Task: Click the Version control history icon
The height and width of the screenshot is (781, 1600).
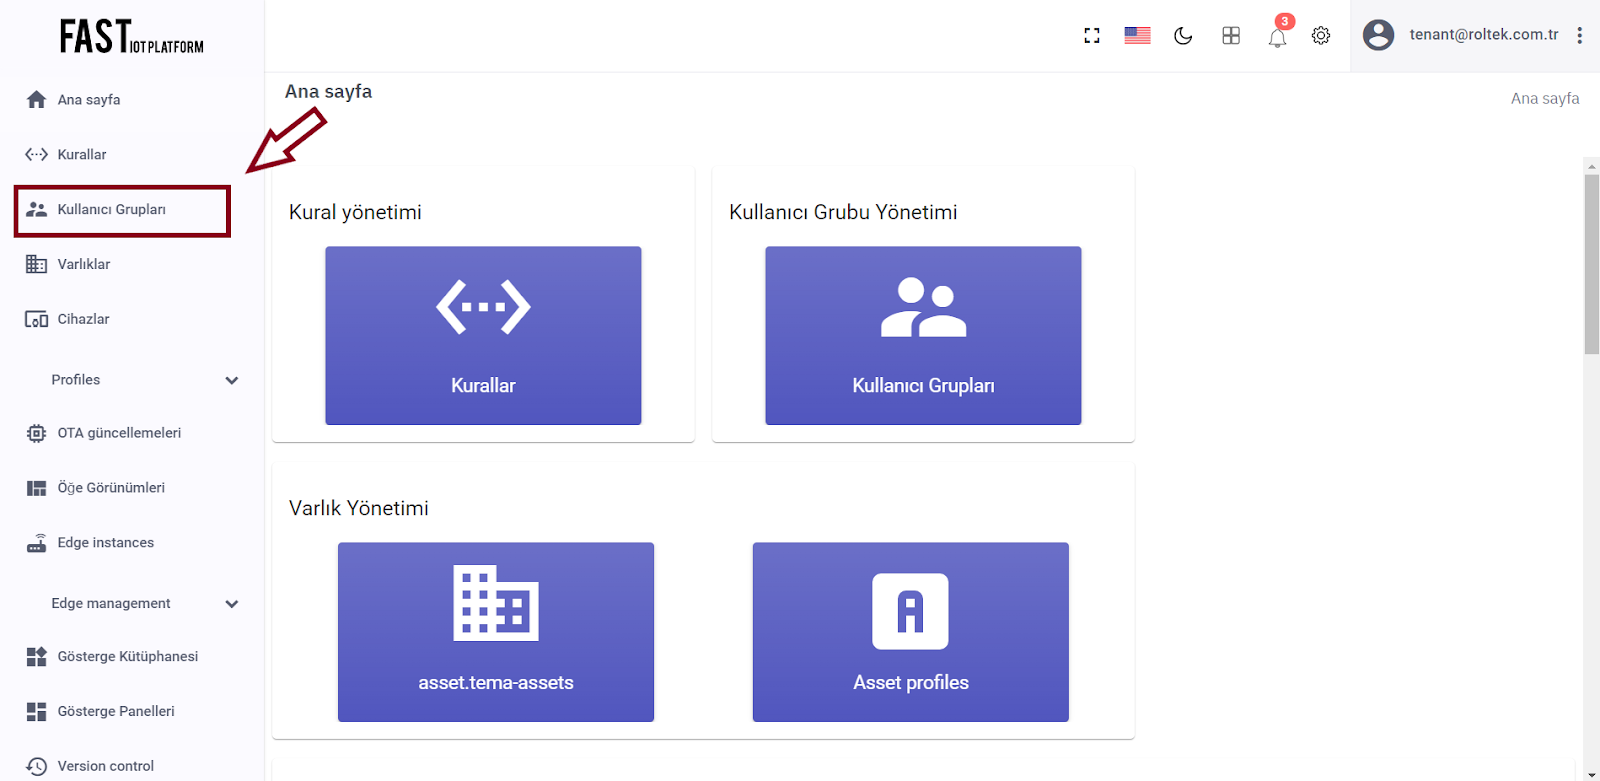Action: pos(37,766)
